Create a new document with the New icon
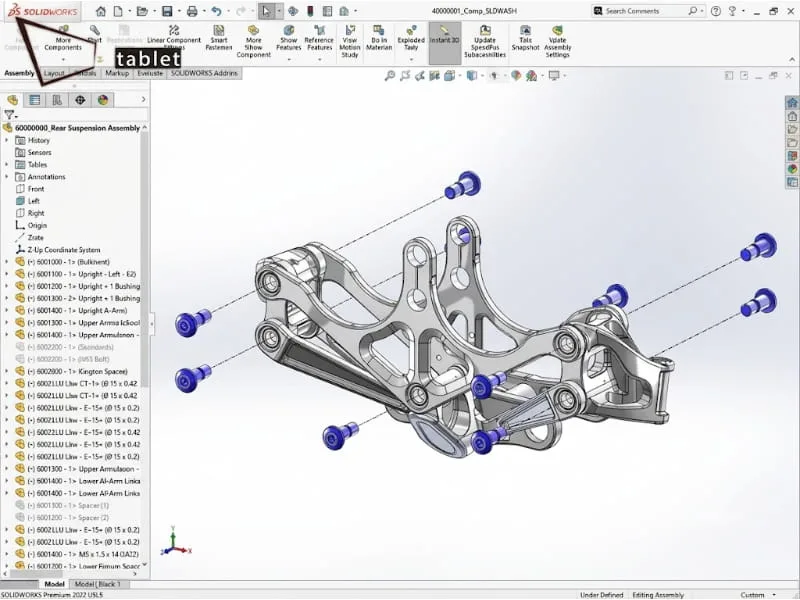Screen dimensions: 800x600 click(118, 11)
